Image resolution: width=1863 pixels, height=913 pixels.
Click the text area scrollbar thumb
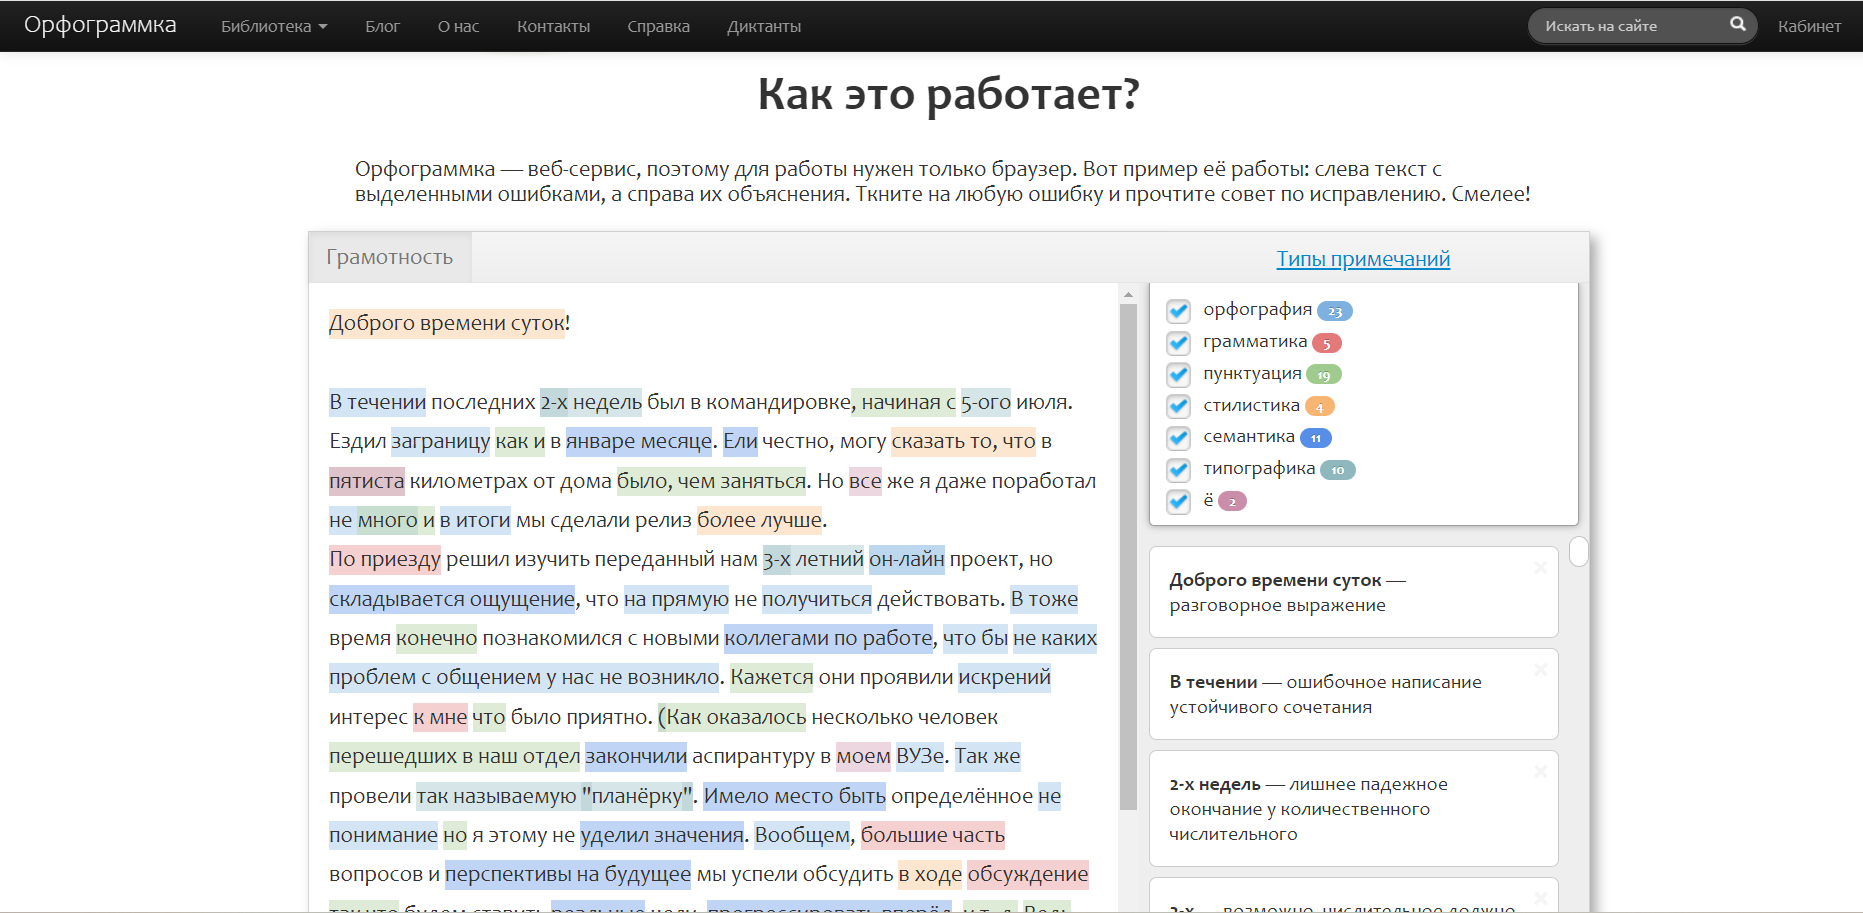tap(1128, 556)
